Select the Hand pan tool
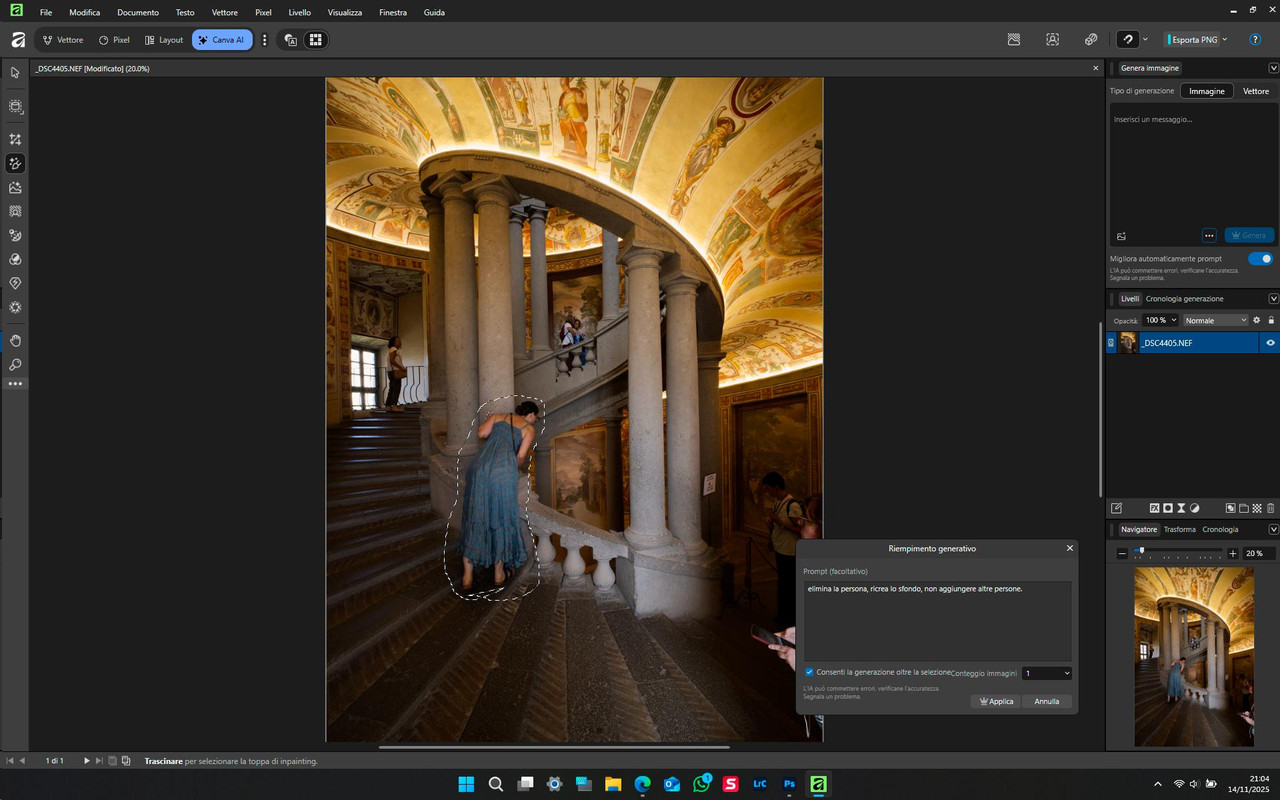This screenshot has height=800, width=1280. coord(15,340)
